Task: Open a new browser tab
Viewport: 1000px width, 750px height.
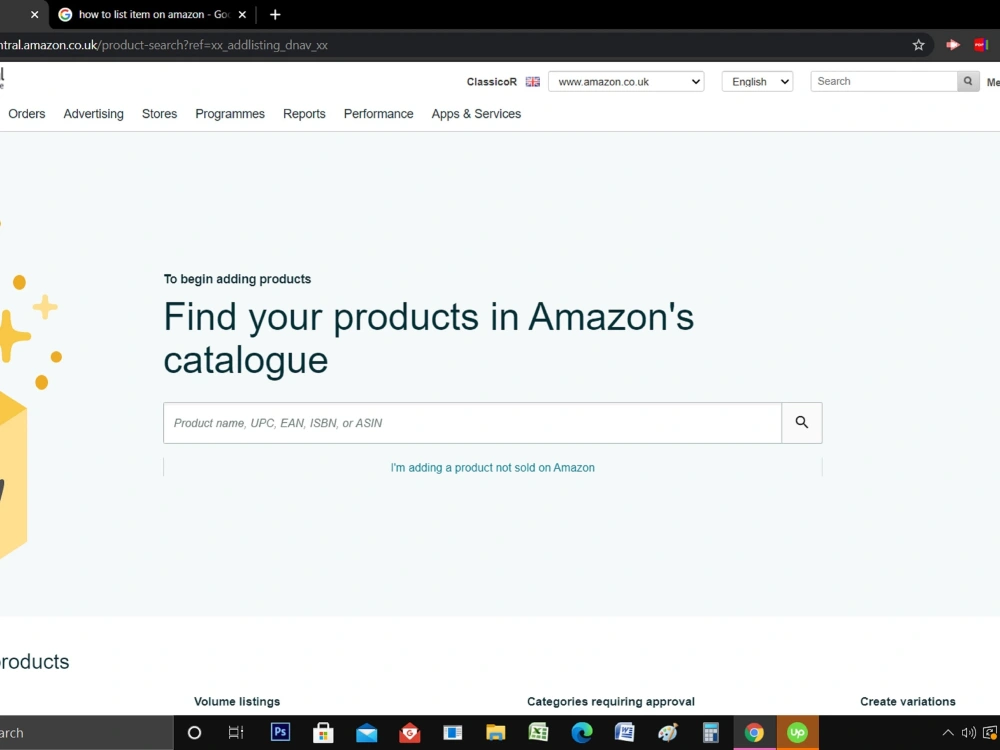Action: click(x=275, y=15)
